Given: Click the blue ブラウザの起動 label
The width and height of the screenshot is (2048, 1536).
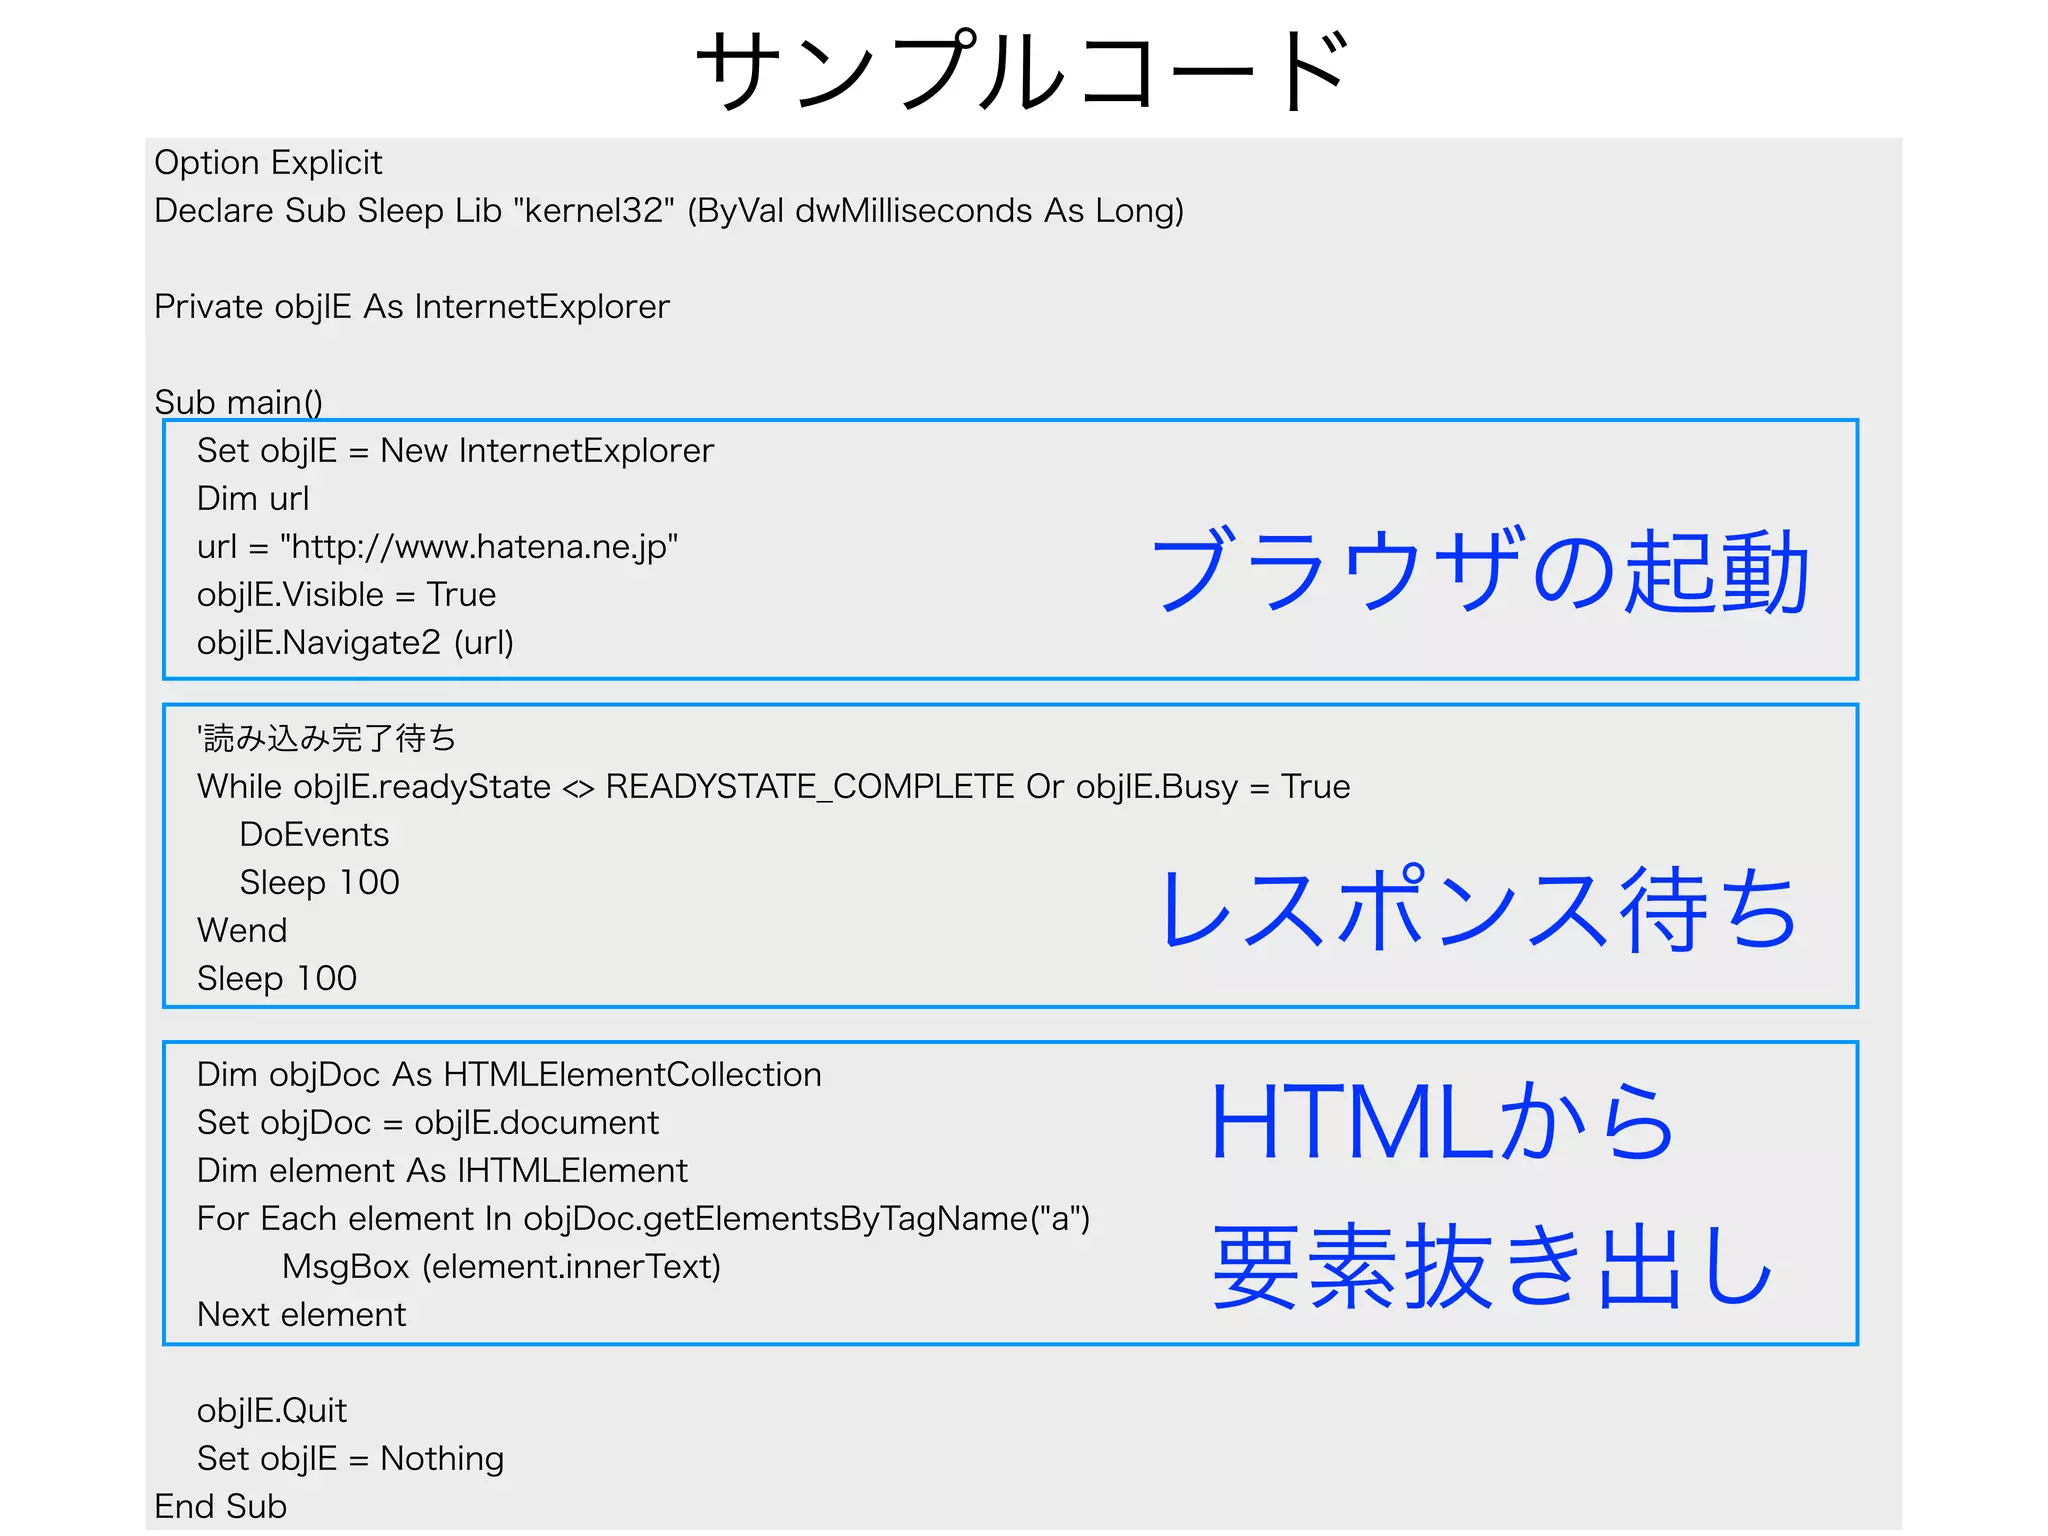Looking at the screenshot, I should click(1480, 570).
